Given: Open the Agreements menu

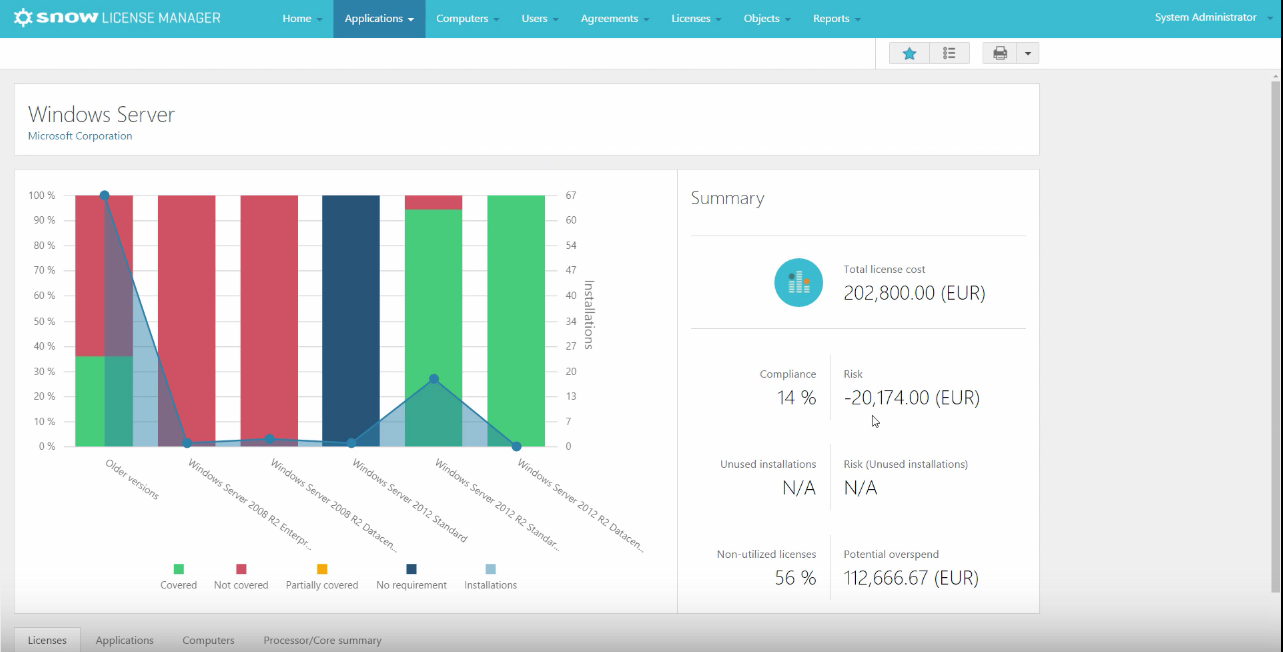Looking at the screenshot, I should click(x=614, y=19).
